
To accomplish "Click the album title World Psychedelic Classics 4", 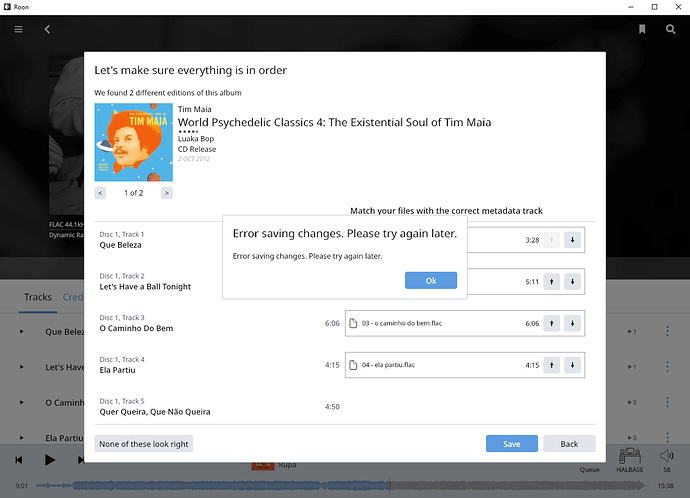I will tap(334, 122).
